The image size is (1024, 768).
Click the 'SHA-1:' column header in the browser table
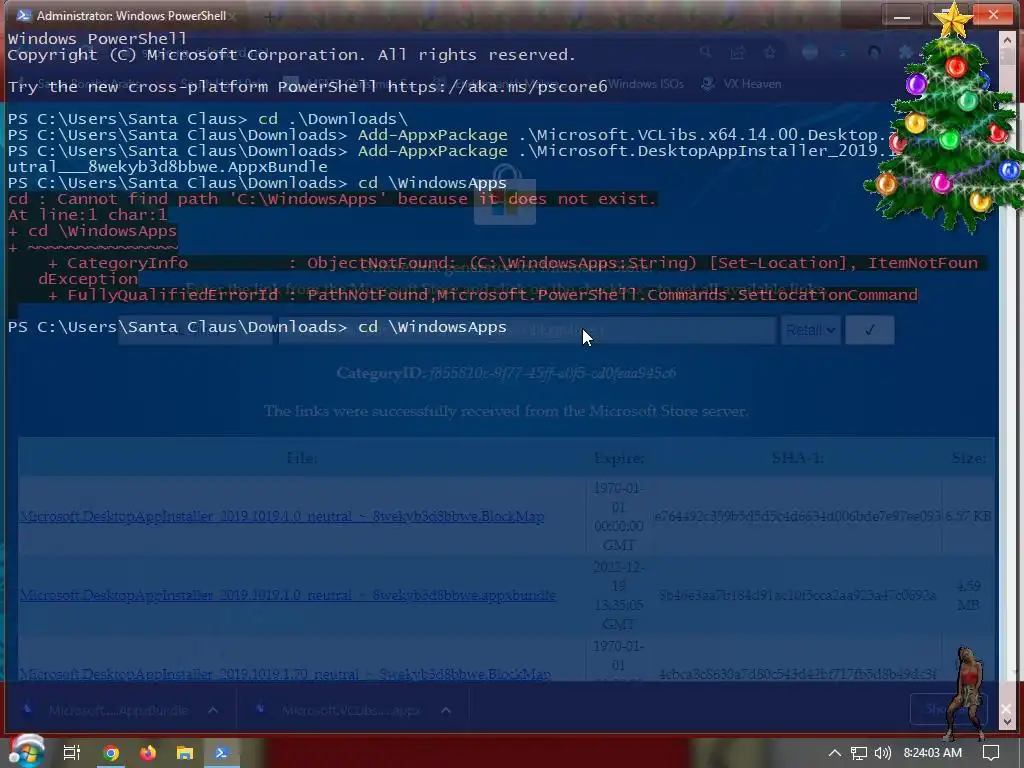[797, 458]
